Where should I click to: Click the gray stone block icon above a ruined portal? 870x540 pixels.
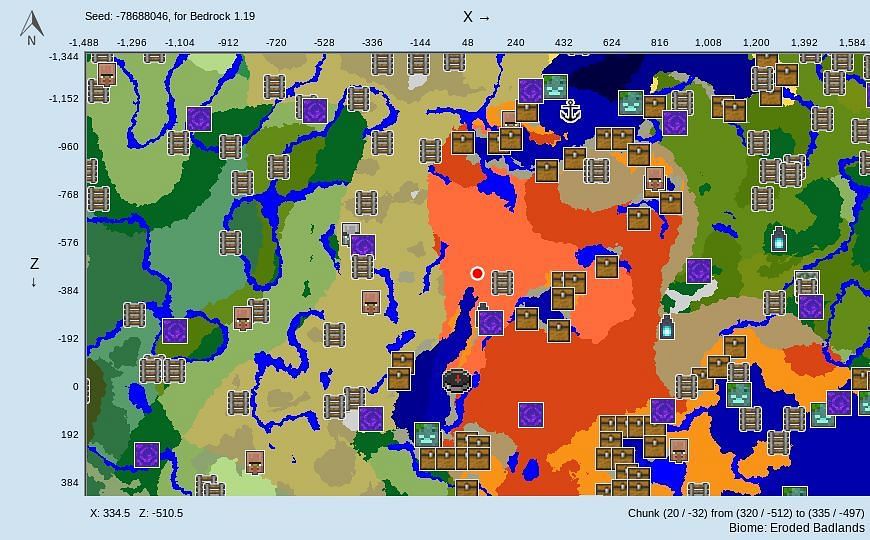tap(351, 233)
